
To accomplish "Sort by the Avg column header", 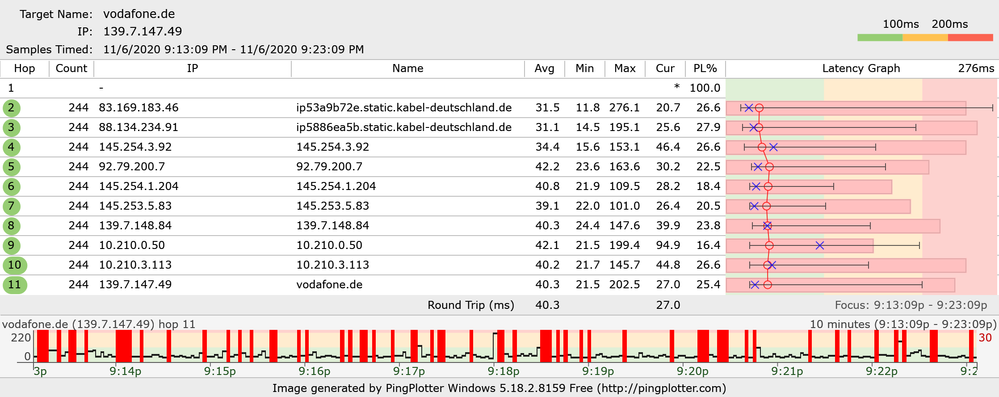I will (x=545, y=69).
